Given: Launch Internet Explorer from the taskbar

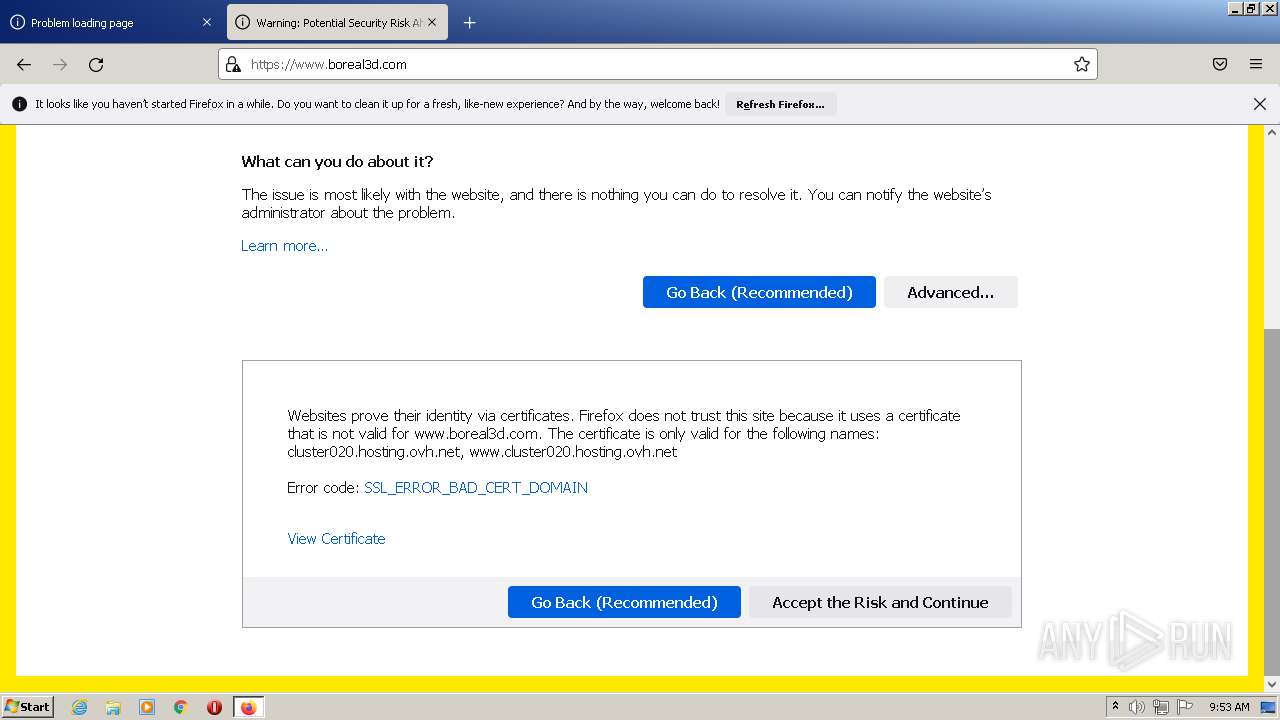Looking at the screenshot, I should click(79, 707).
